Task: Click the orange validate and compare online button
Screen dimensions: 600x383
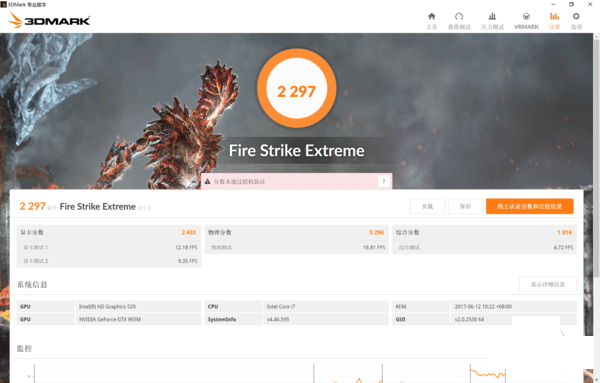Action: 530,206
